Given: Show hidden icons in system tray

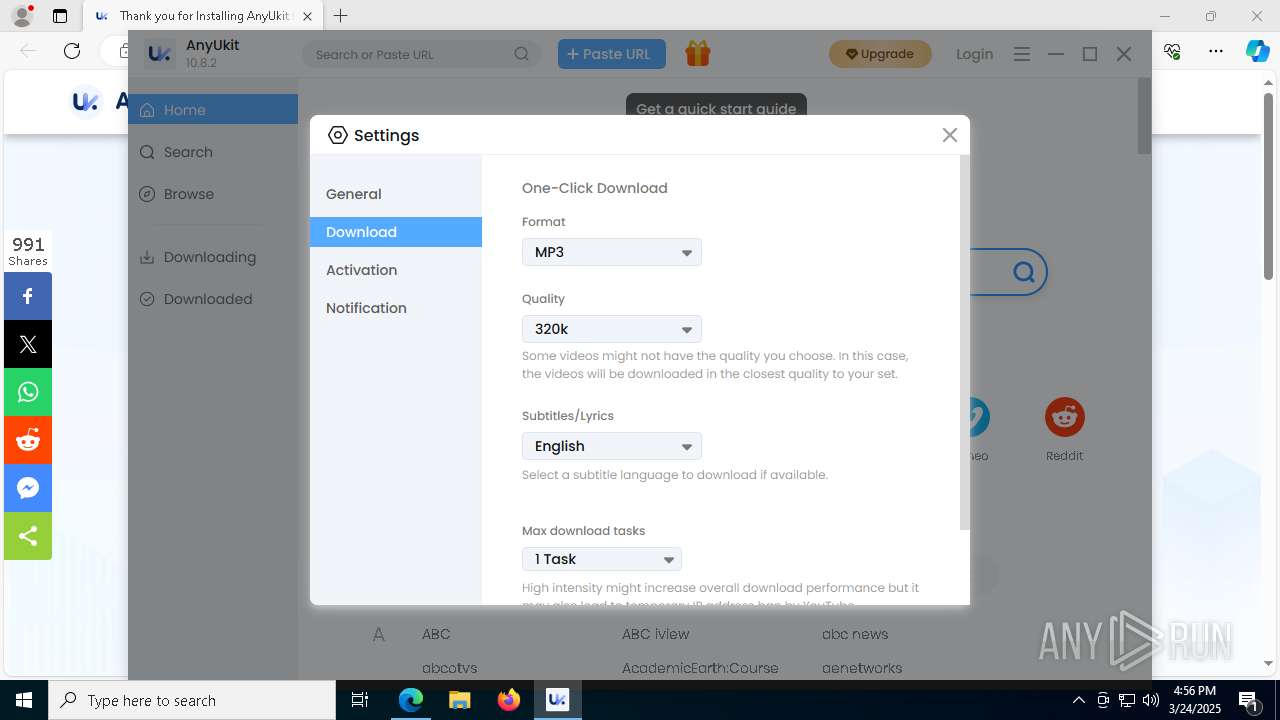Looking at the screenshot, I should 1079,700.
